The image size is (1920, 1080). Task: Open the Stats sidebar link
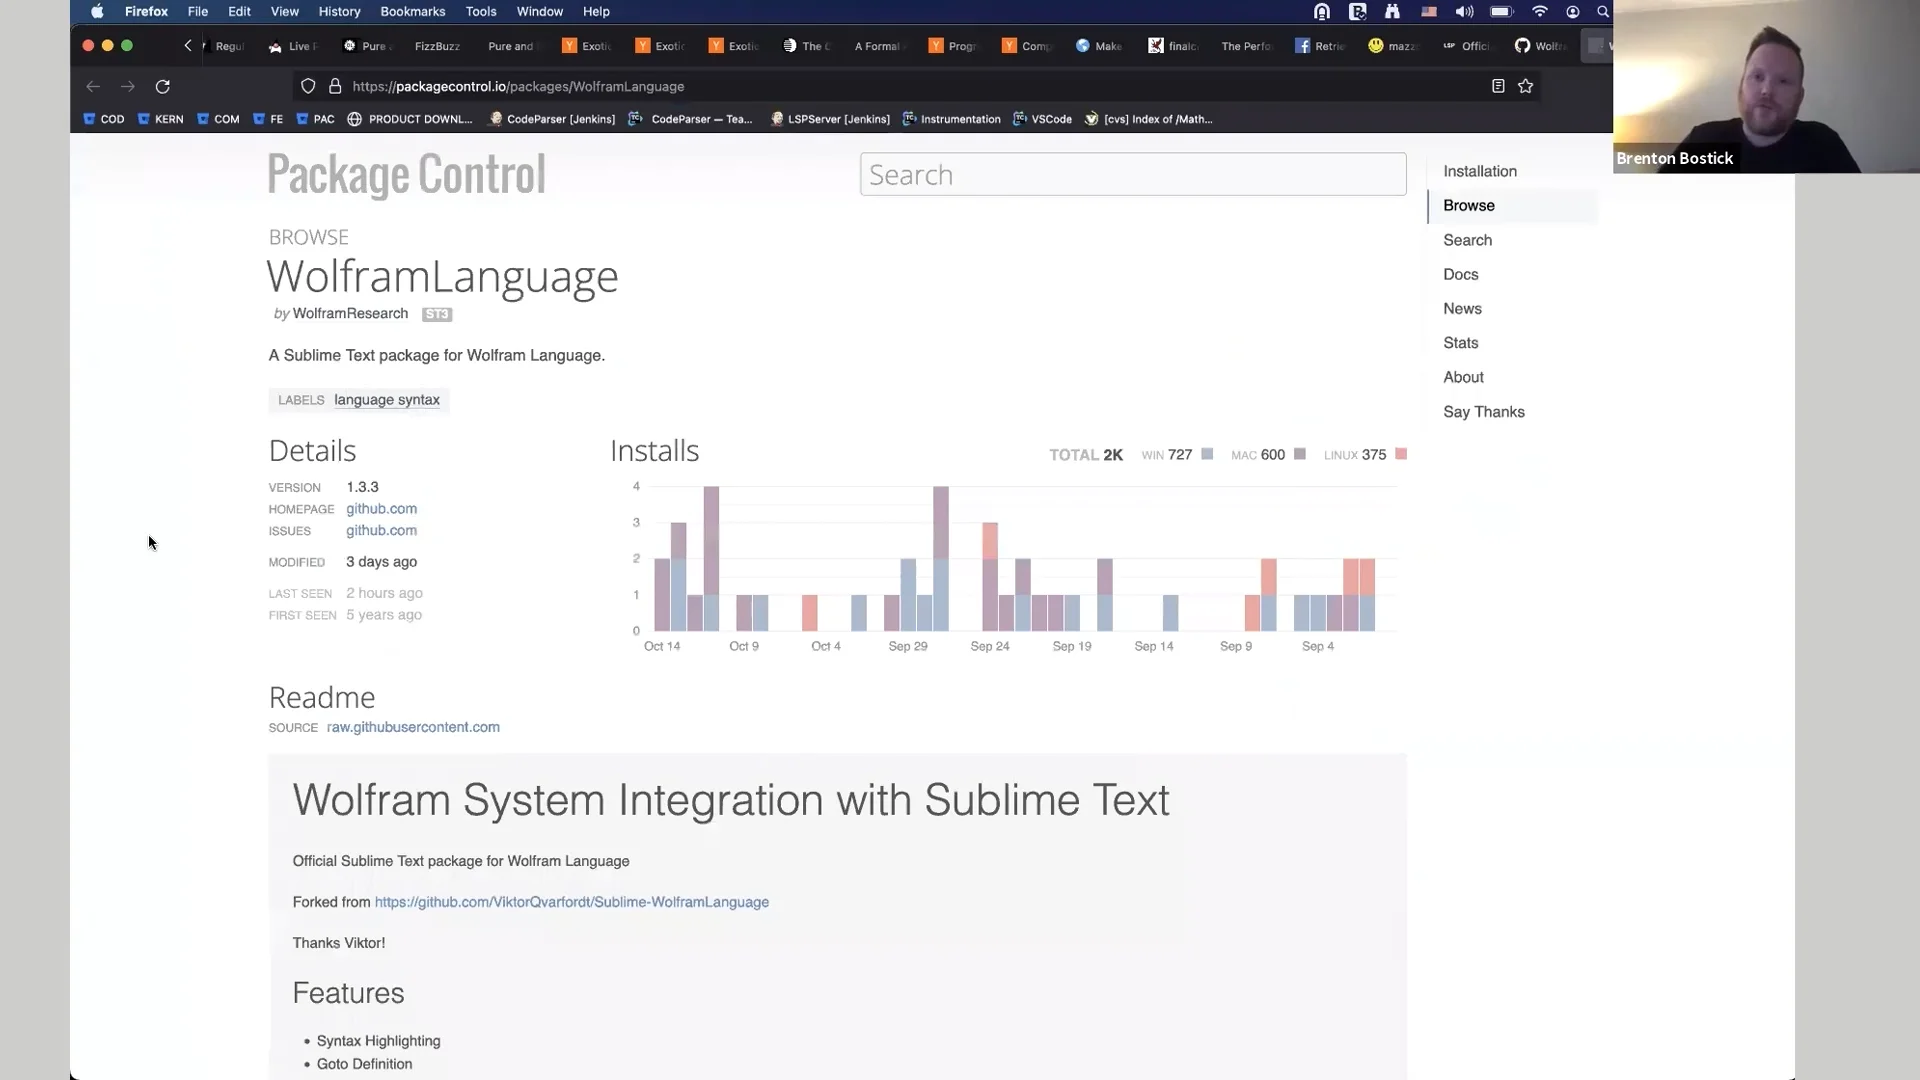(1460, 343)
